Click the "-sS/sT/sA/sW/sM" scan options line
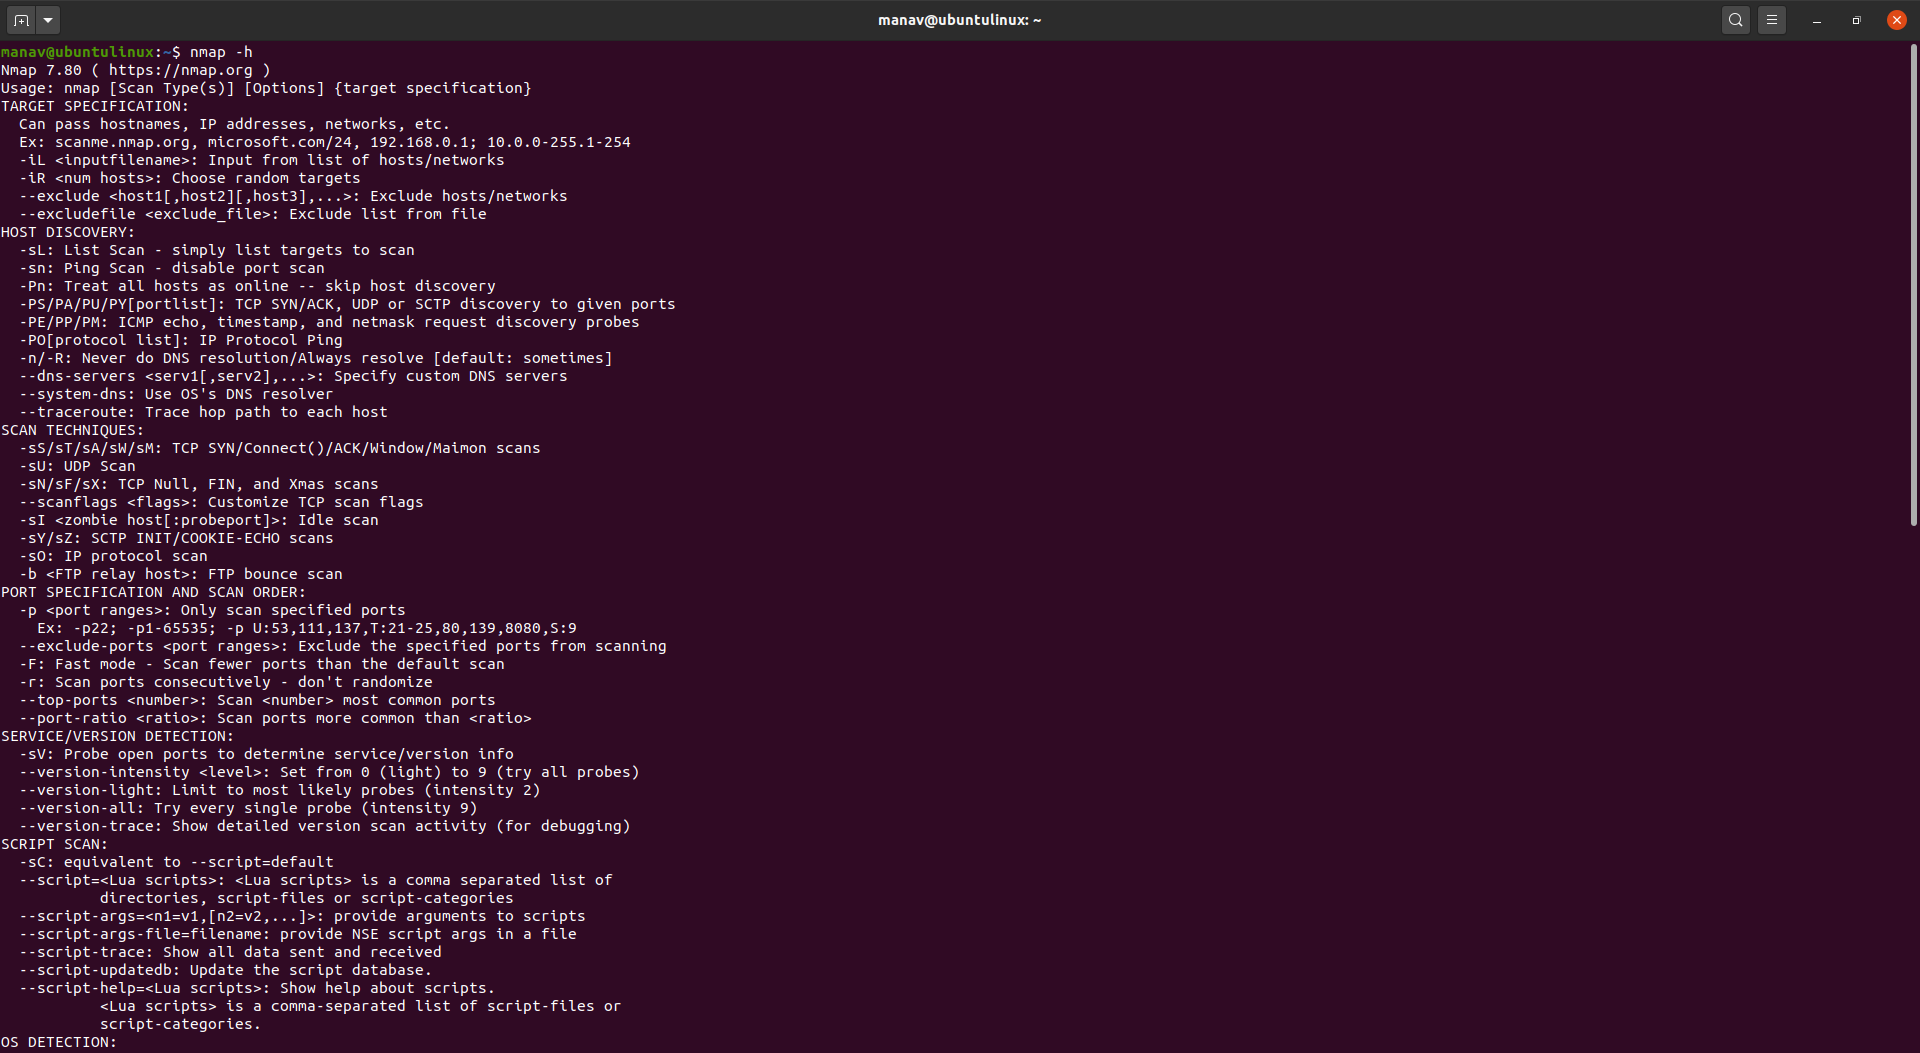The image size is (1920, 1053). click(x=280, y=448)
